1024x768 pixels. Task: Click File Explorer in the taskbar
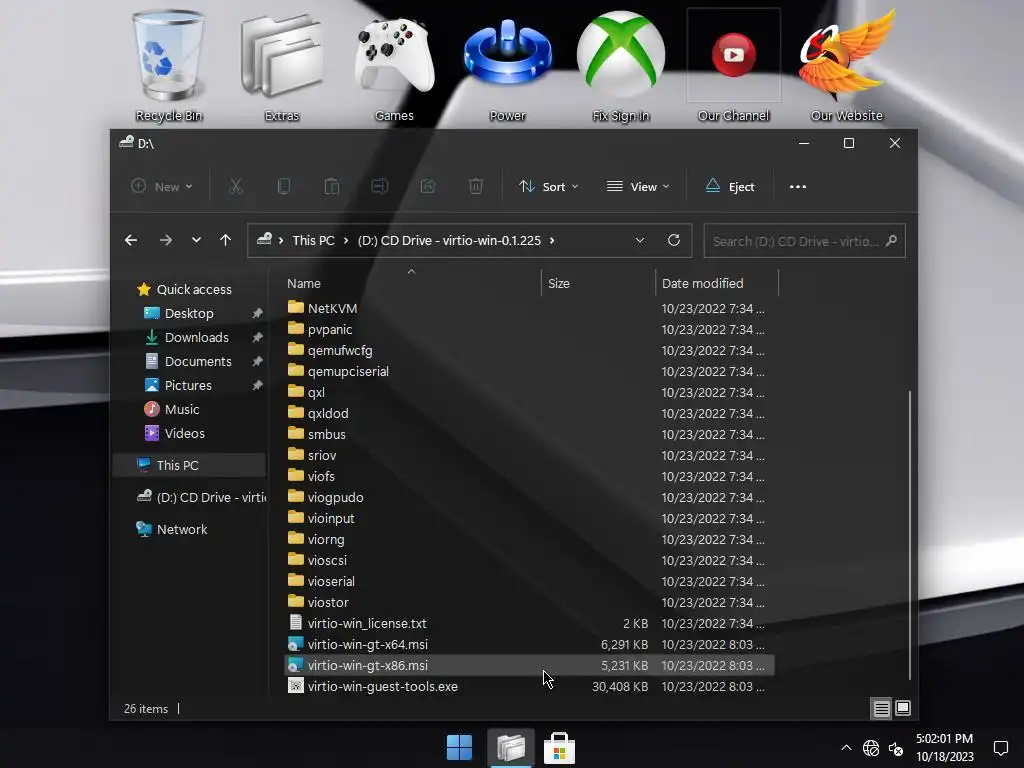tap(511, 748)
